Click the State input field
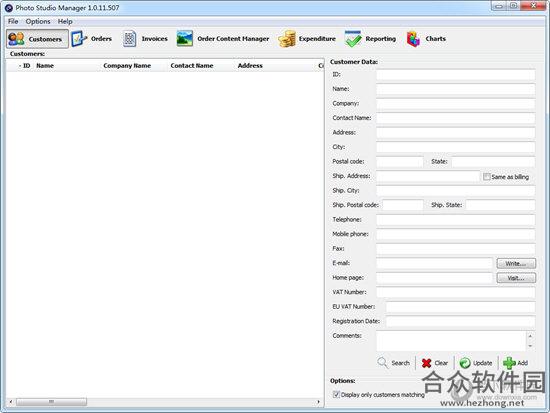 (493, 162)
